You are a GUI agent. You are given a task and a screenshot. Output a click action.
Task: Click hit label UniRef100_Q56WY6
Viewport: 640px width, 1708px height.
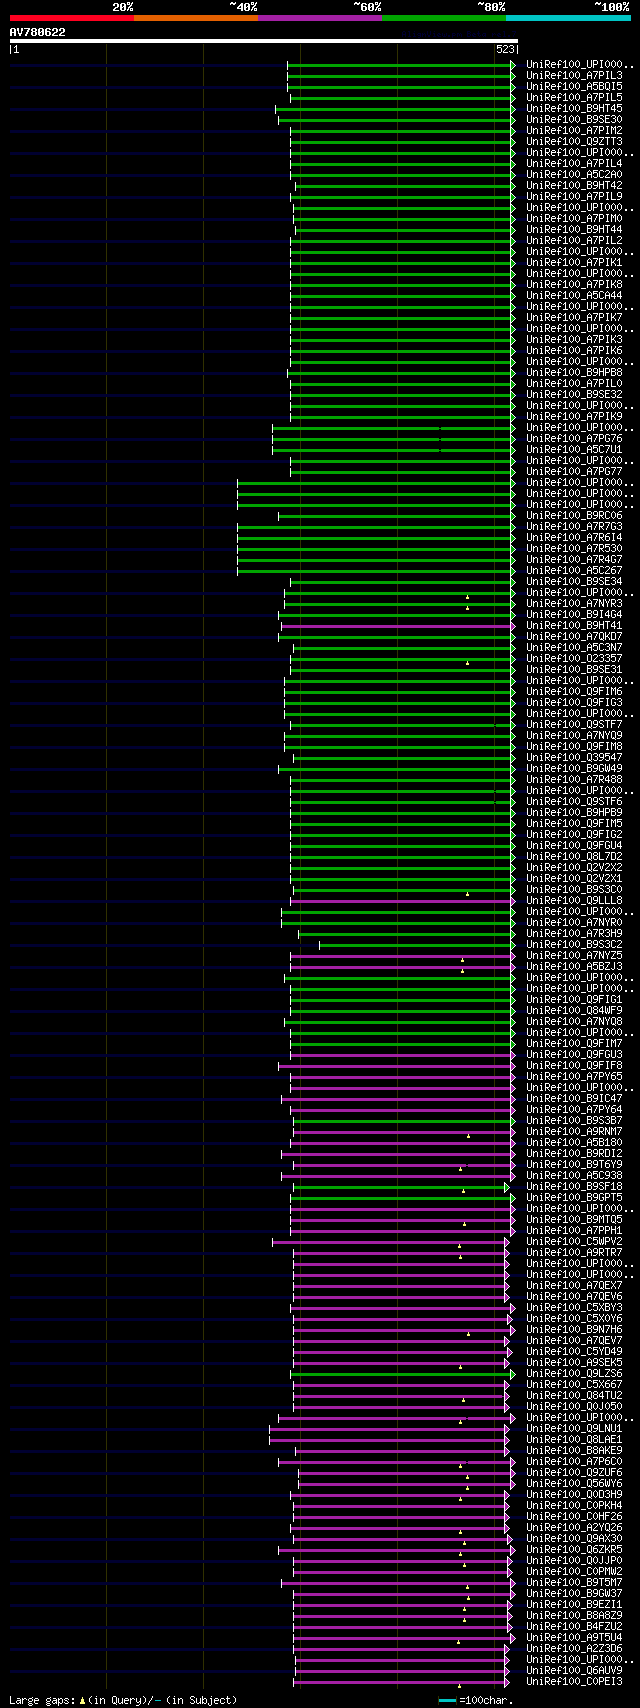point(574,1483)
